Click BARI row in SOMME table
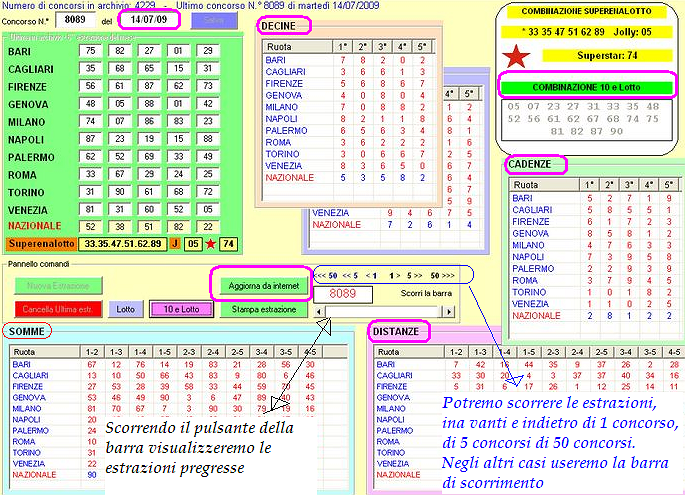Screen dimensions: 685x495 [x=178, y=364]
